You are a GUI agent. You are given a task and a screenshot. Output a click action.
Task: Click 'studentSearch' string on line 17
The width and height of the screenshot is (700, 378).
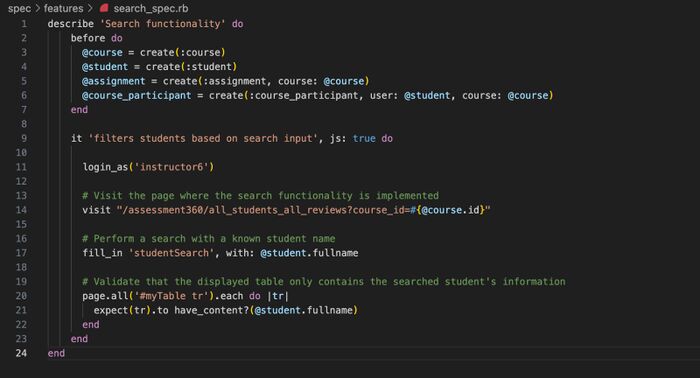pyautogui.click(x=171, y=253)
